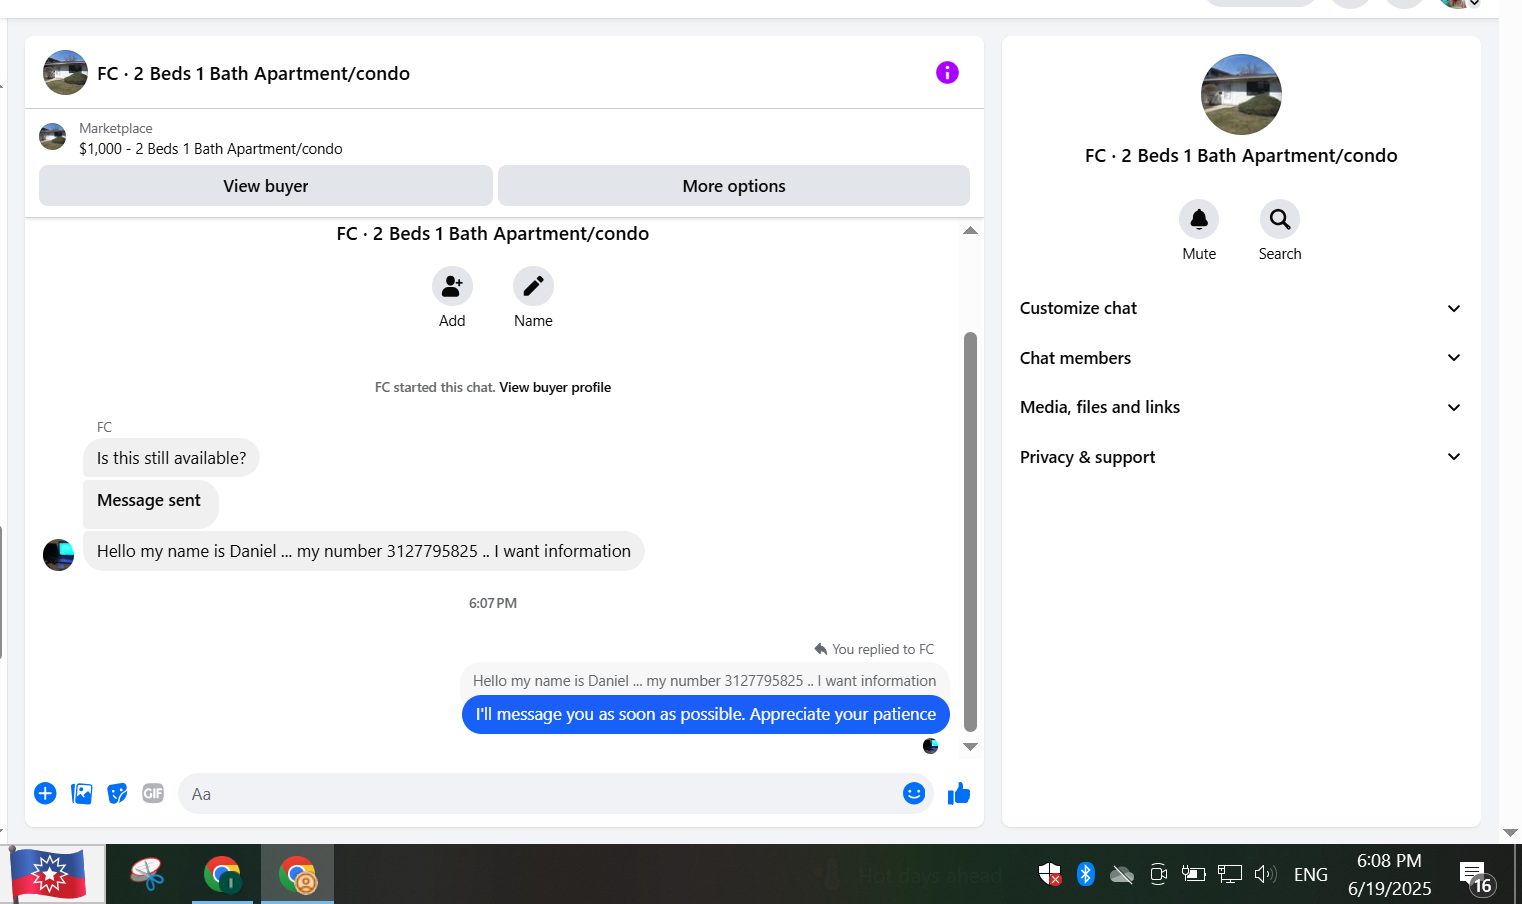Open Snipping Tool in taskbar
This screenshot has height=904, width=1522.
pos(148,875)
